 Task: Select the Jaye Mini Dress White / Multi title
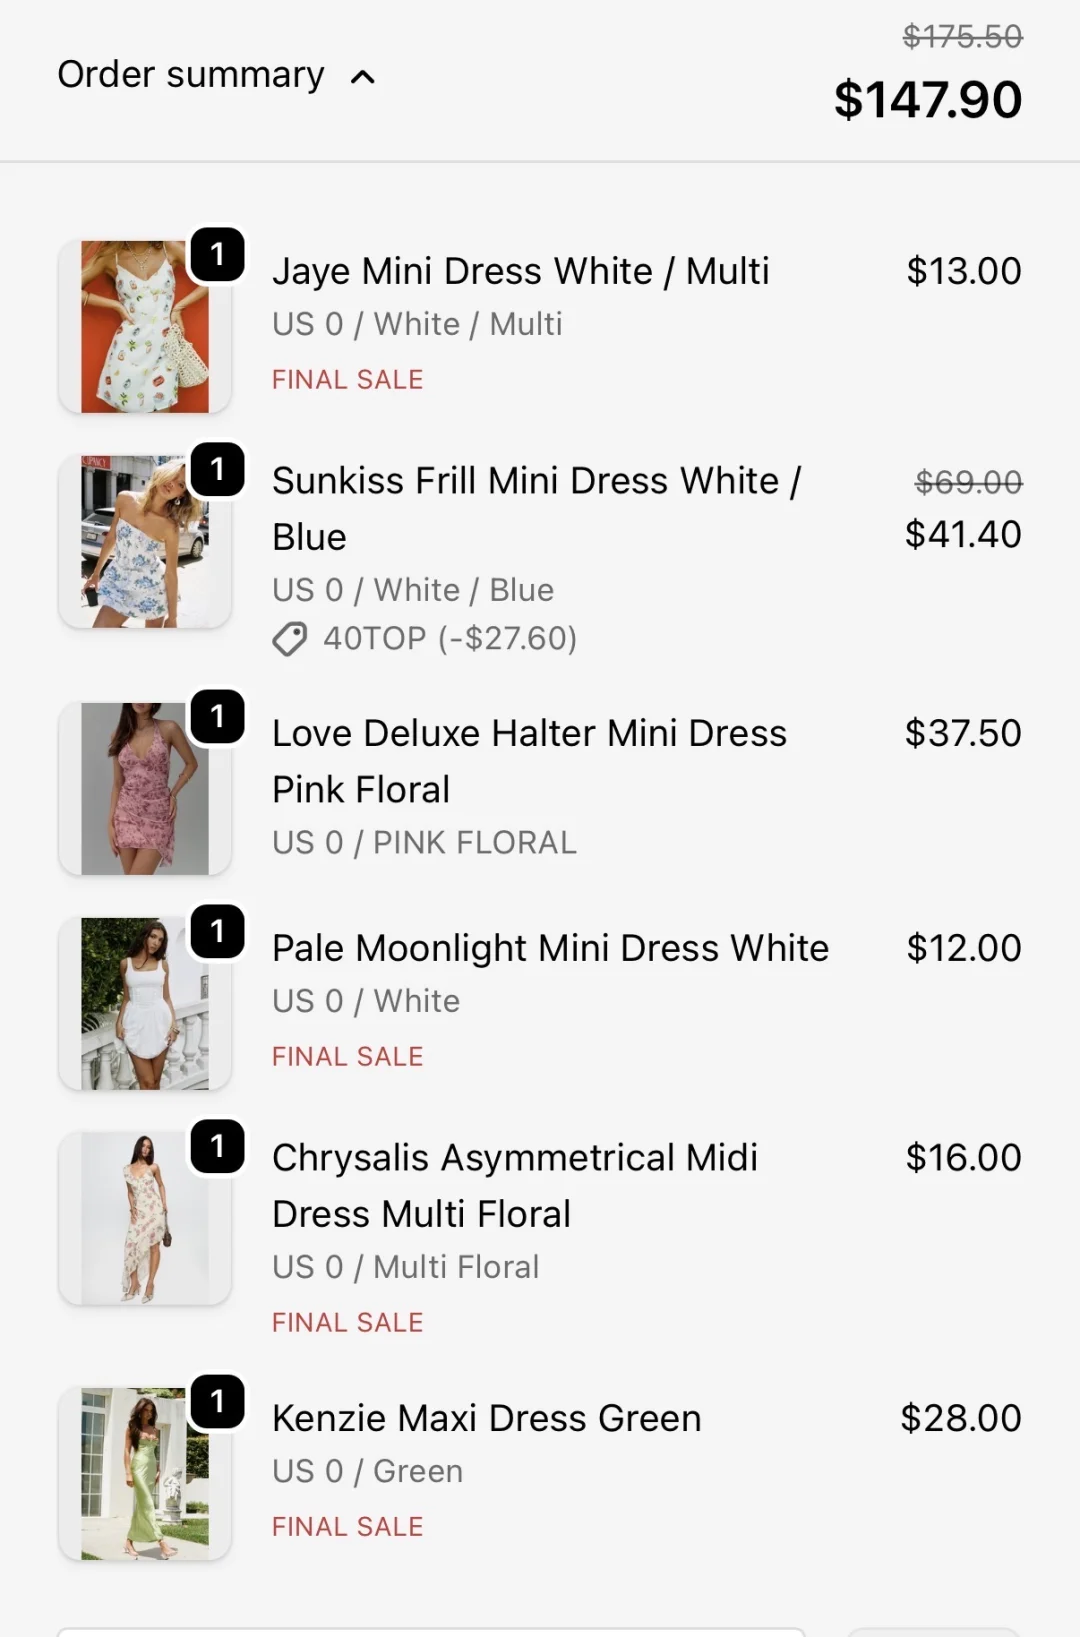coord(521,271)
